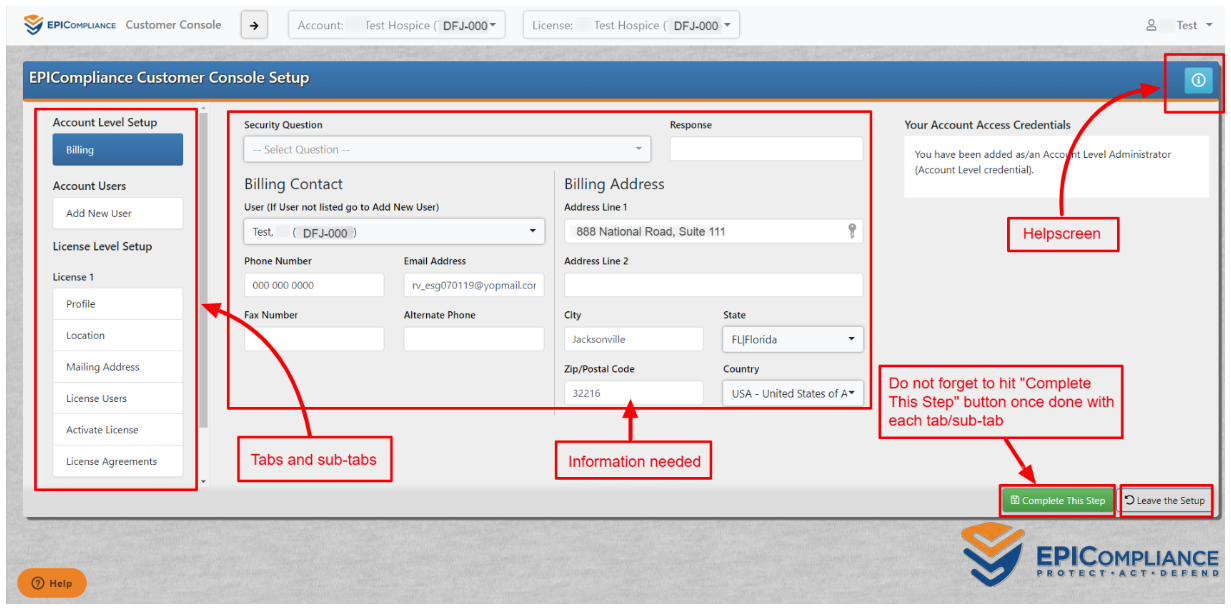
Task: Click the License 1 label
Action: [x=73, y=277]
